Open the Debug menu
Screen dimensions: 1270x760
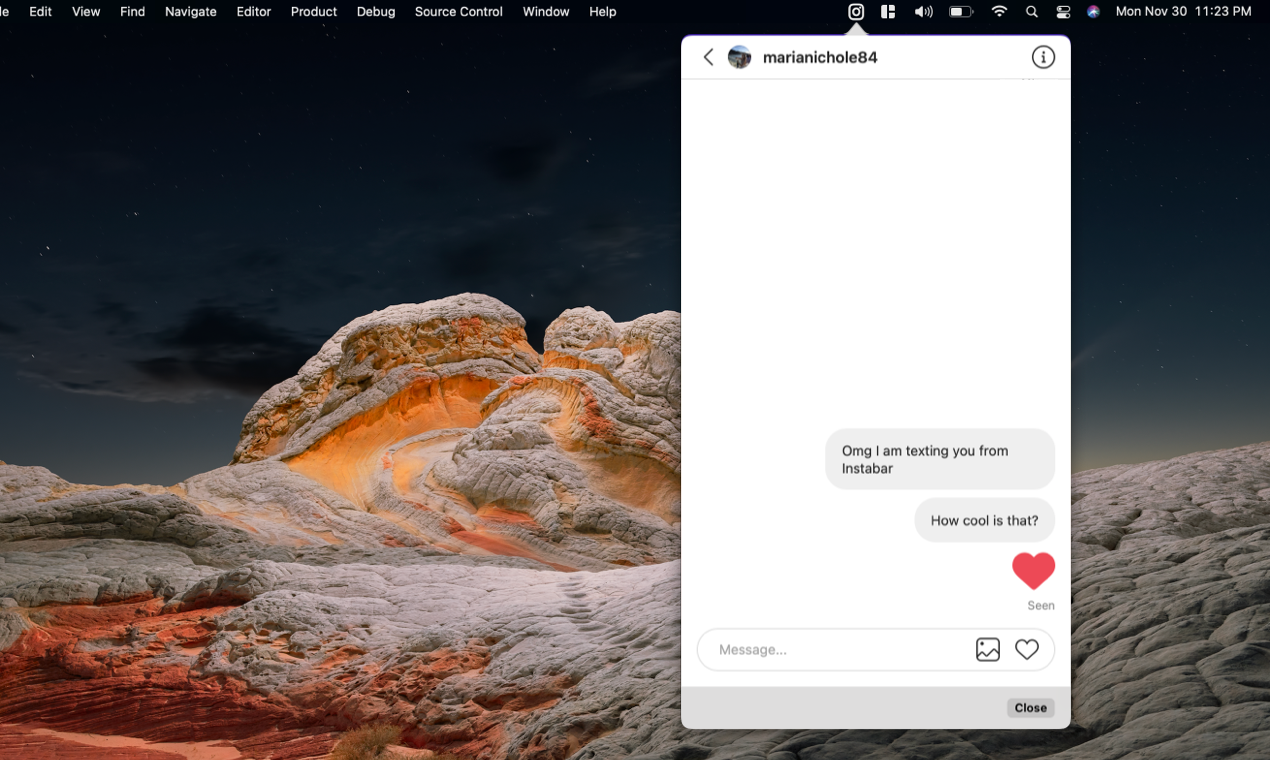coord(376,11)
